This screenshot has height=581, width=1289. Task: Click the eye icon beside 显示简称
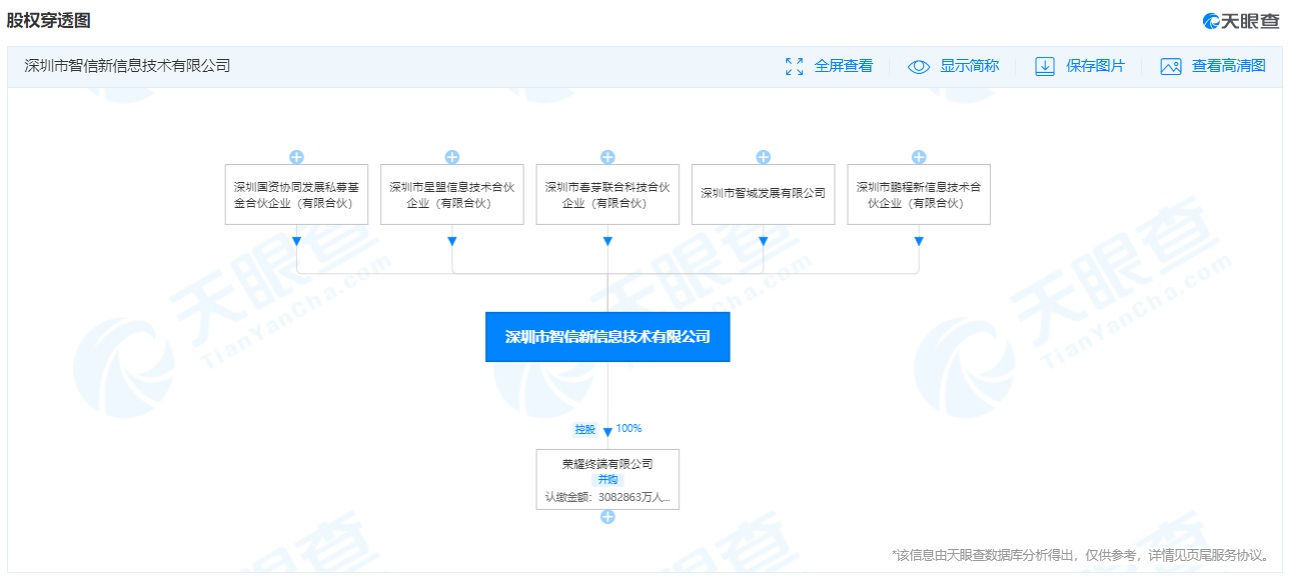(918, 66)
